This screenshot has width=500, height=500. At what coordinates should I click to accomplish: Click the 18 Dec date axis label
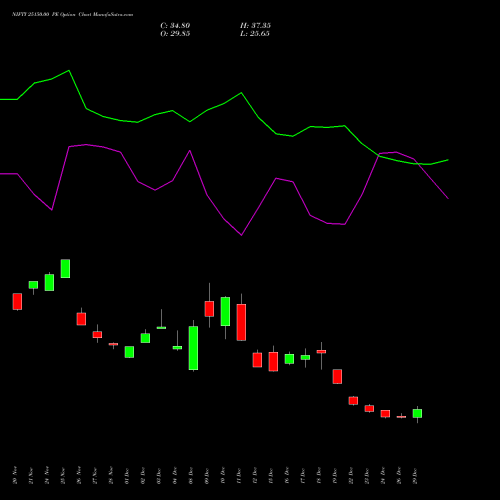[319, 475]
